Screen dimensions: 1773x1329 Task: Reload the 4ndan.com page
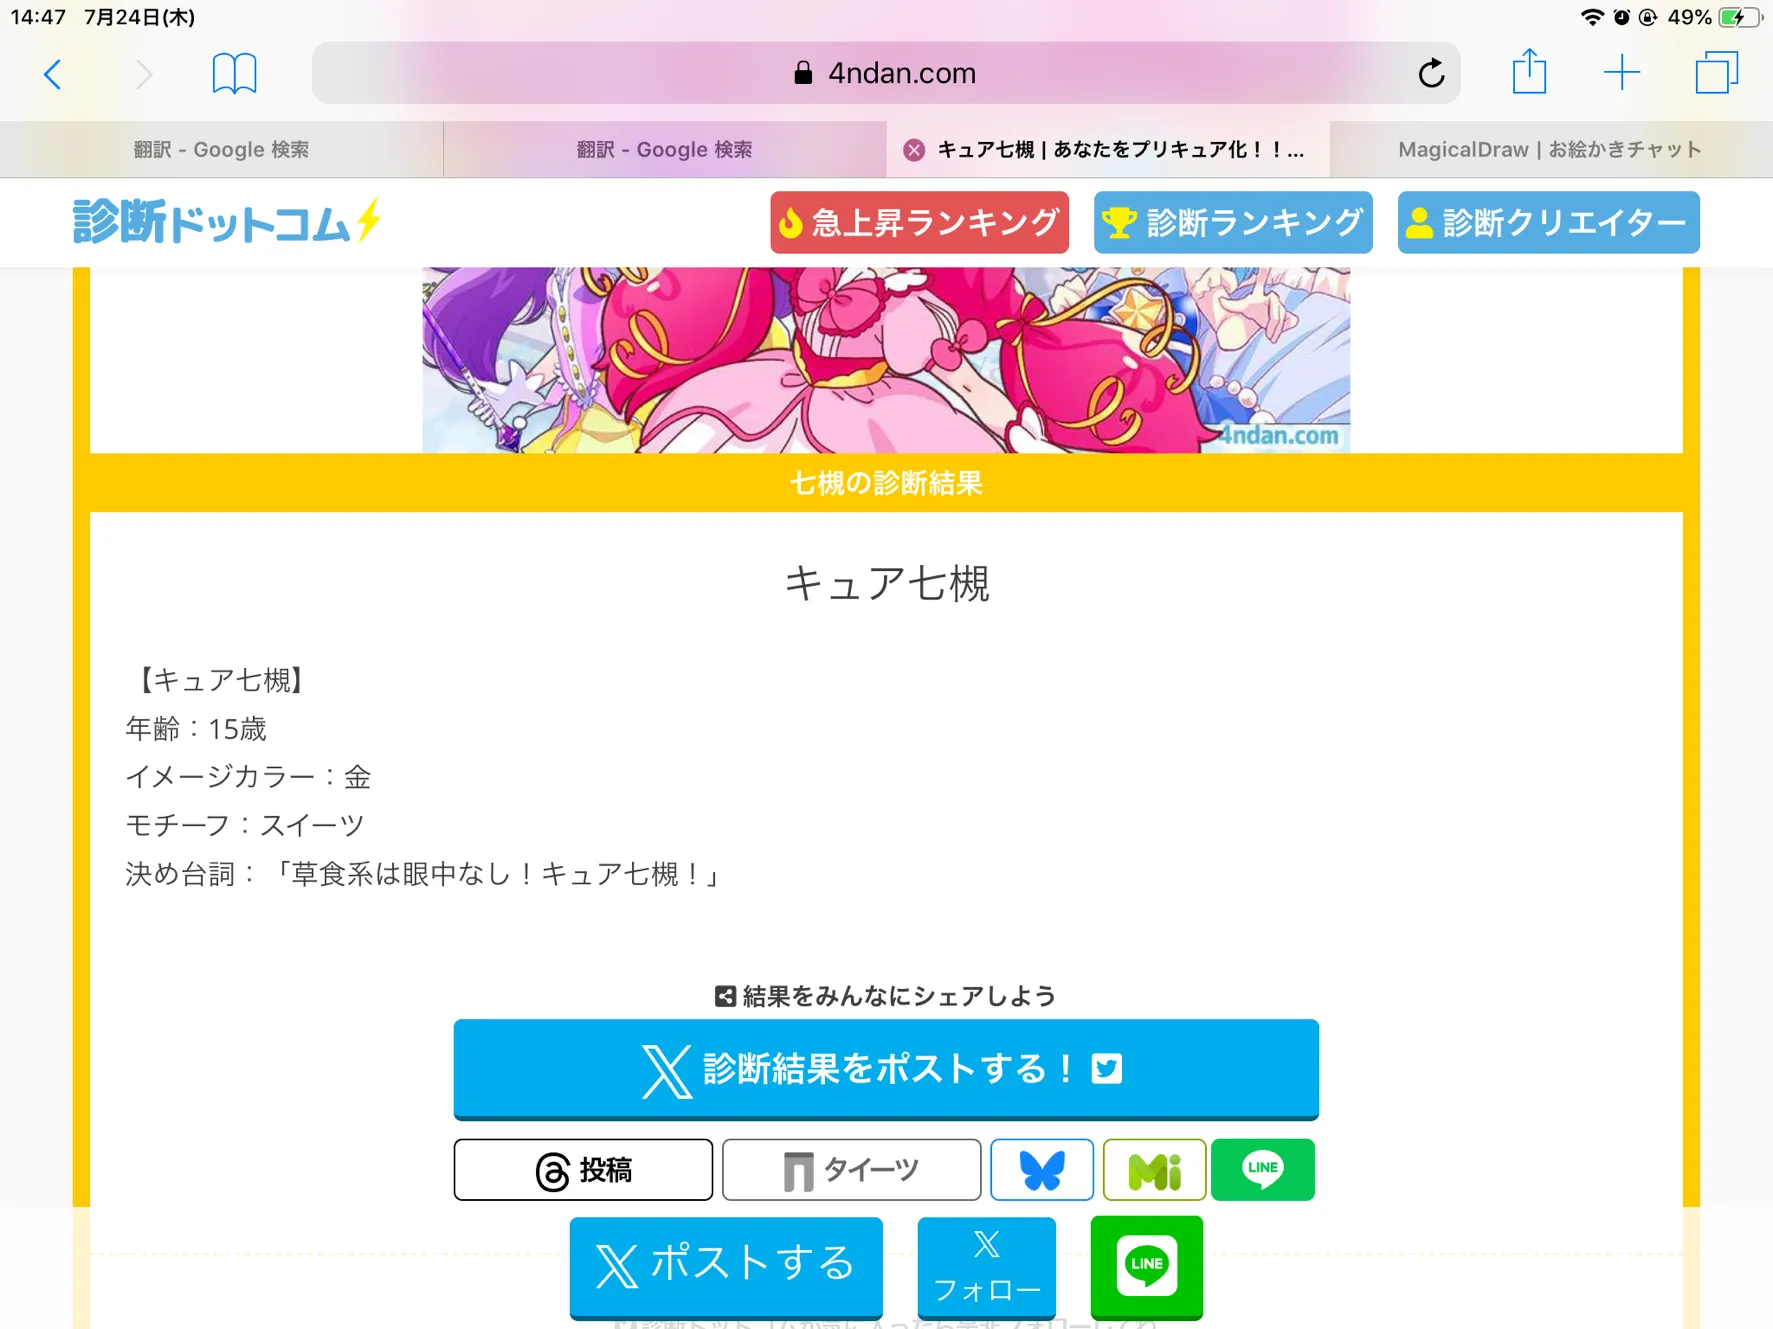[x=1431, y=73]
